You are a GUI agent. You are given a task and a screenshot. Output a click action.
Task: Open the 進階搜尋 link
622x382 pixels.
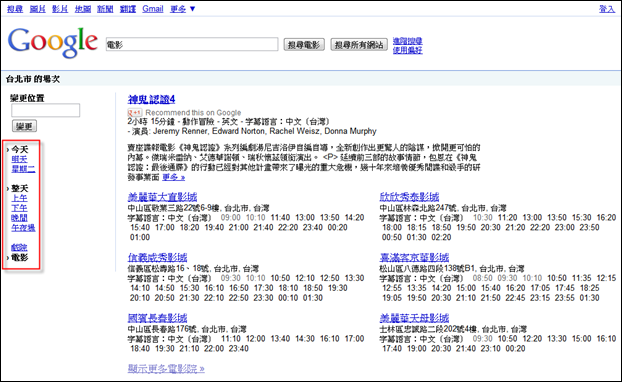(407, 41)
